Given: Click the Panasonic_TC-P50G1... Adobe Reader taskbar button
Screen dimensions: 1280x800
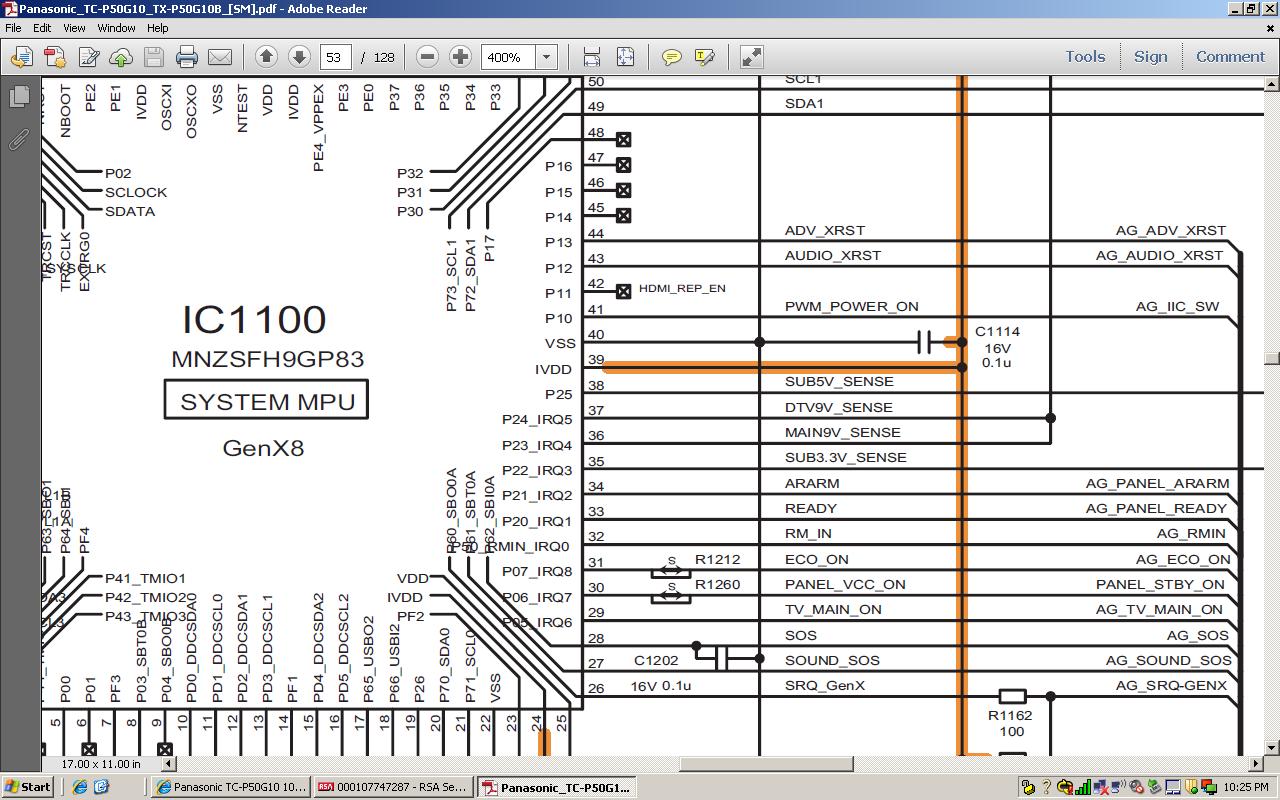Looking at the screenshot, I should click(x=556, y=787).
